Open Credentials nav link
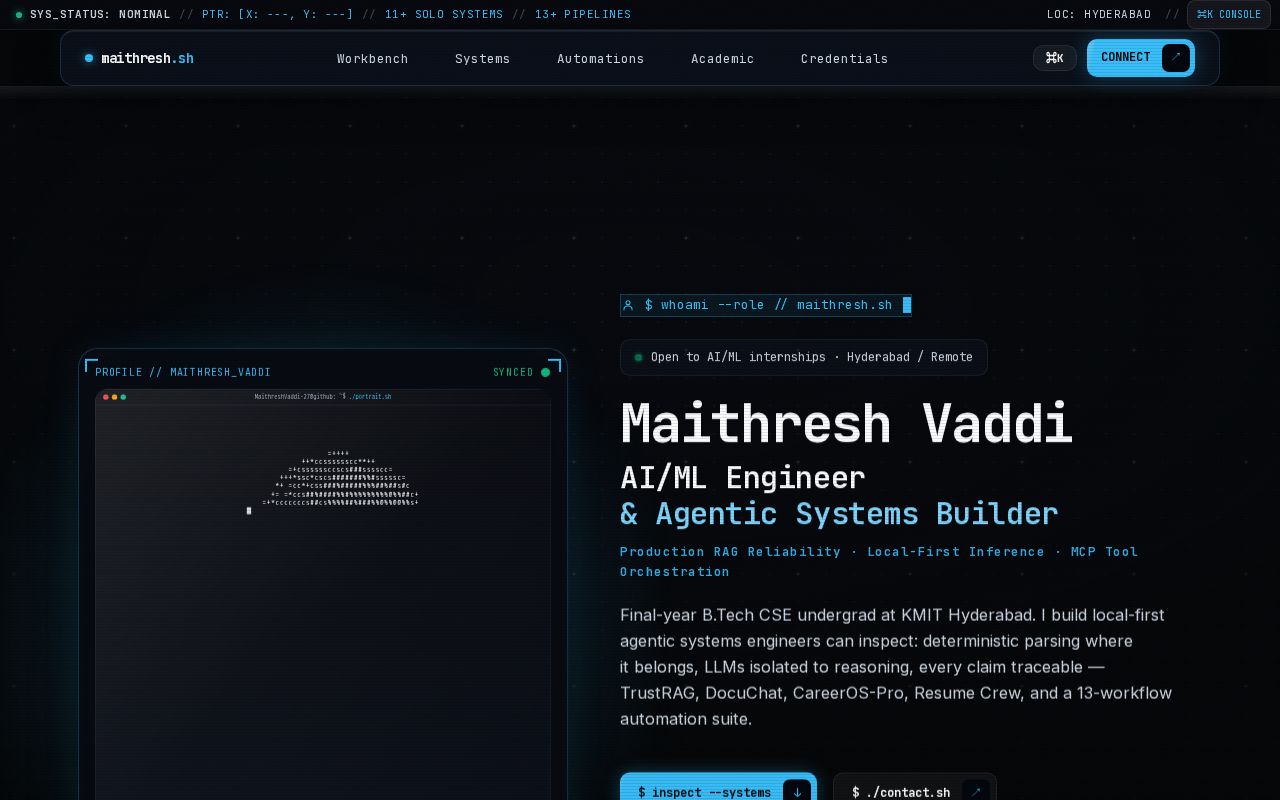1280x800 pixels. [844, 58]
